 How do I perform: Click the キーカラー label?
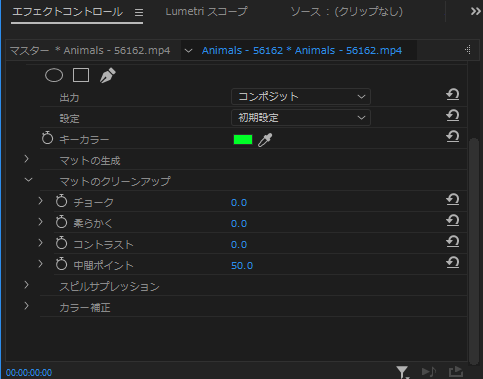[x=84, y=140]
